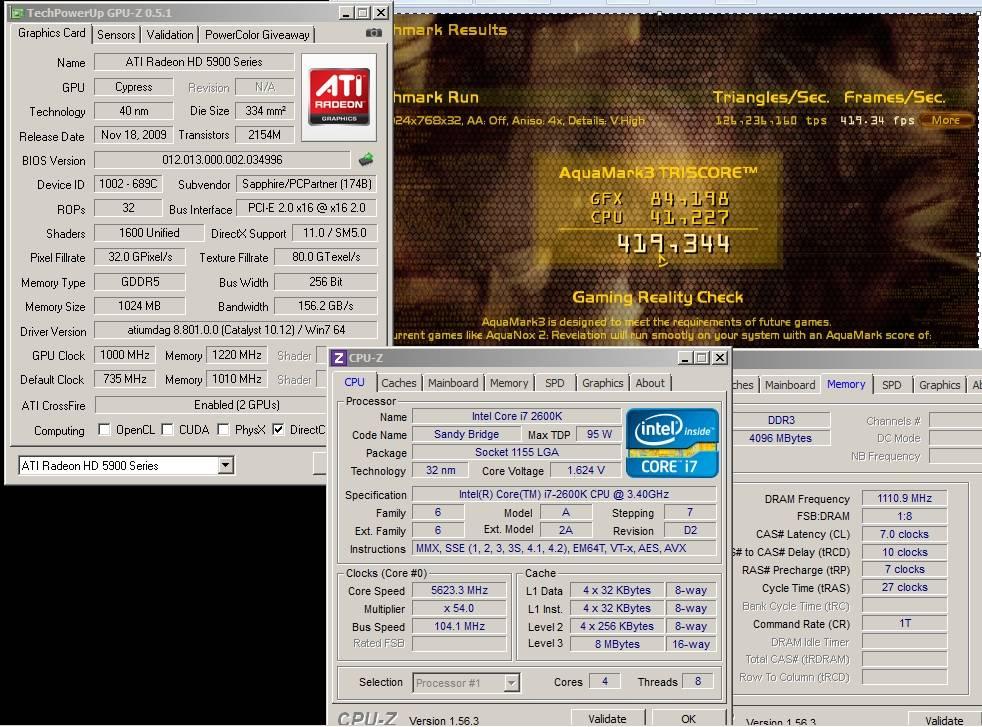Click the GPU name field ATI Radeon HD 5900 Series
The width and height of the screenshot is (982, 727).
pyautogui.click(x=194, y=61)
